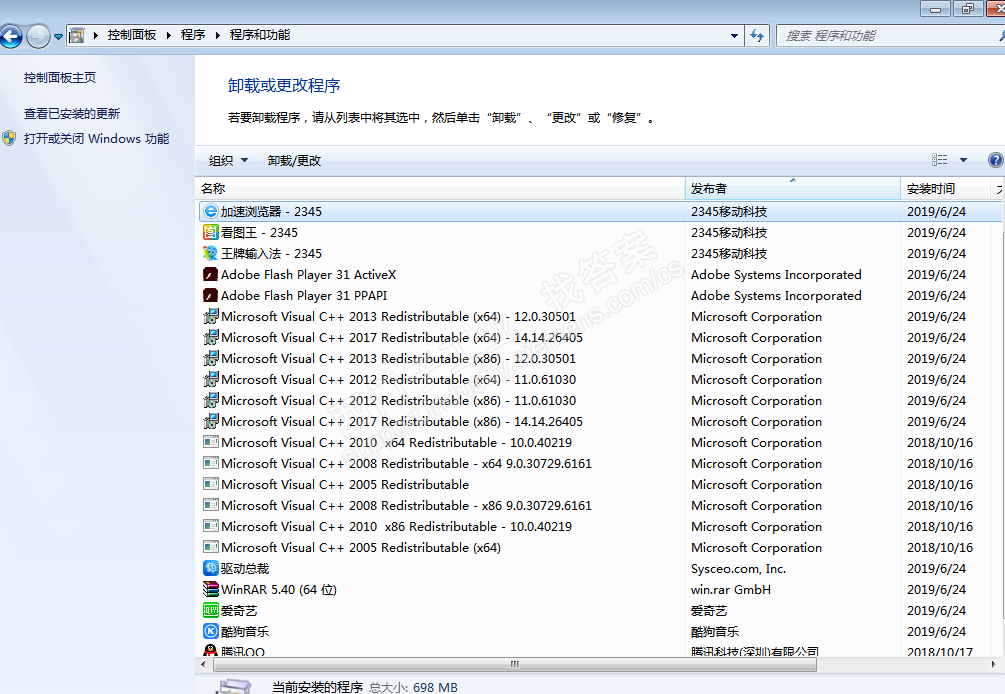
Task: Select the 酷狗音乐 program icon
Action: coord(211,631)
